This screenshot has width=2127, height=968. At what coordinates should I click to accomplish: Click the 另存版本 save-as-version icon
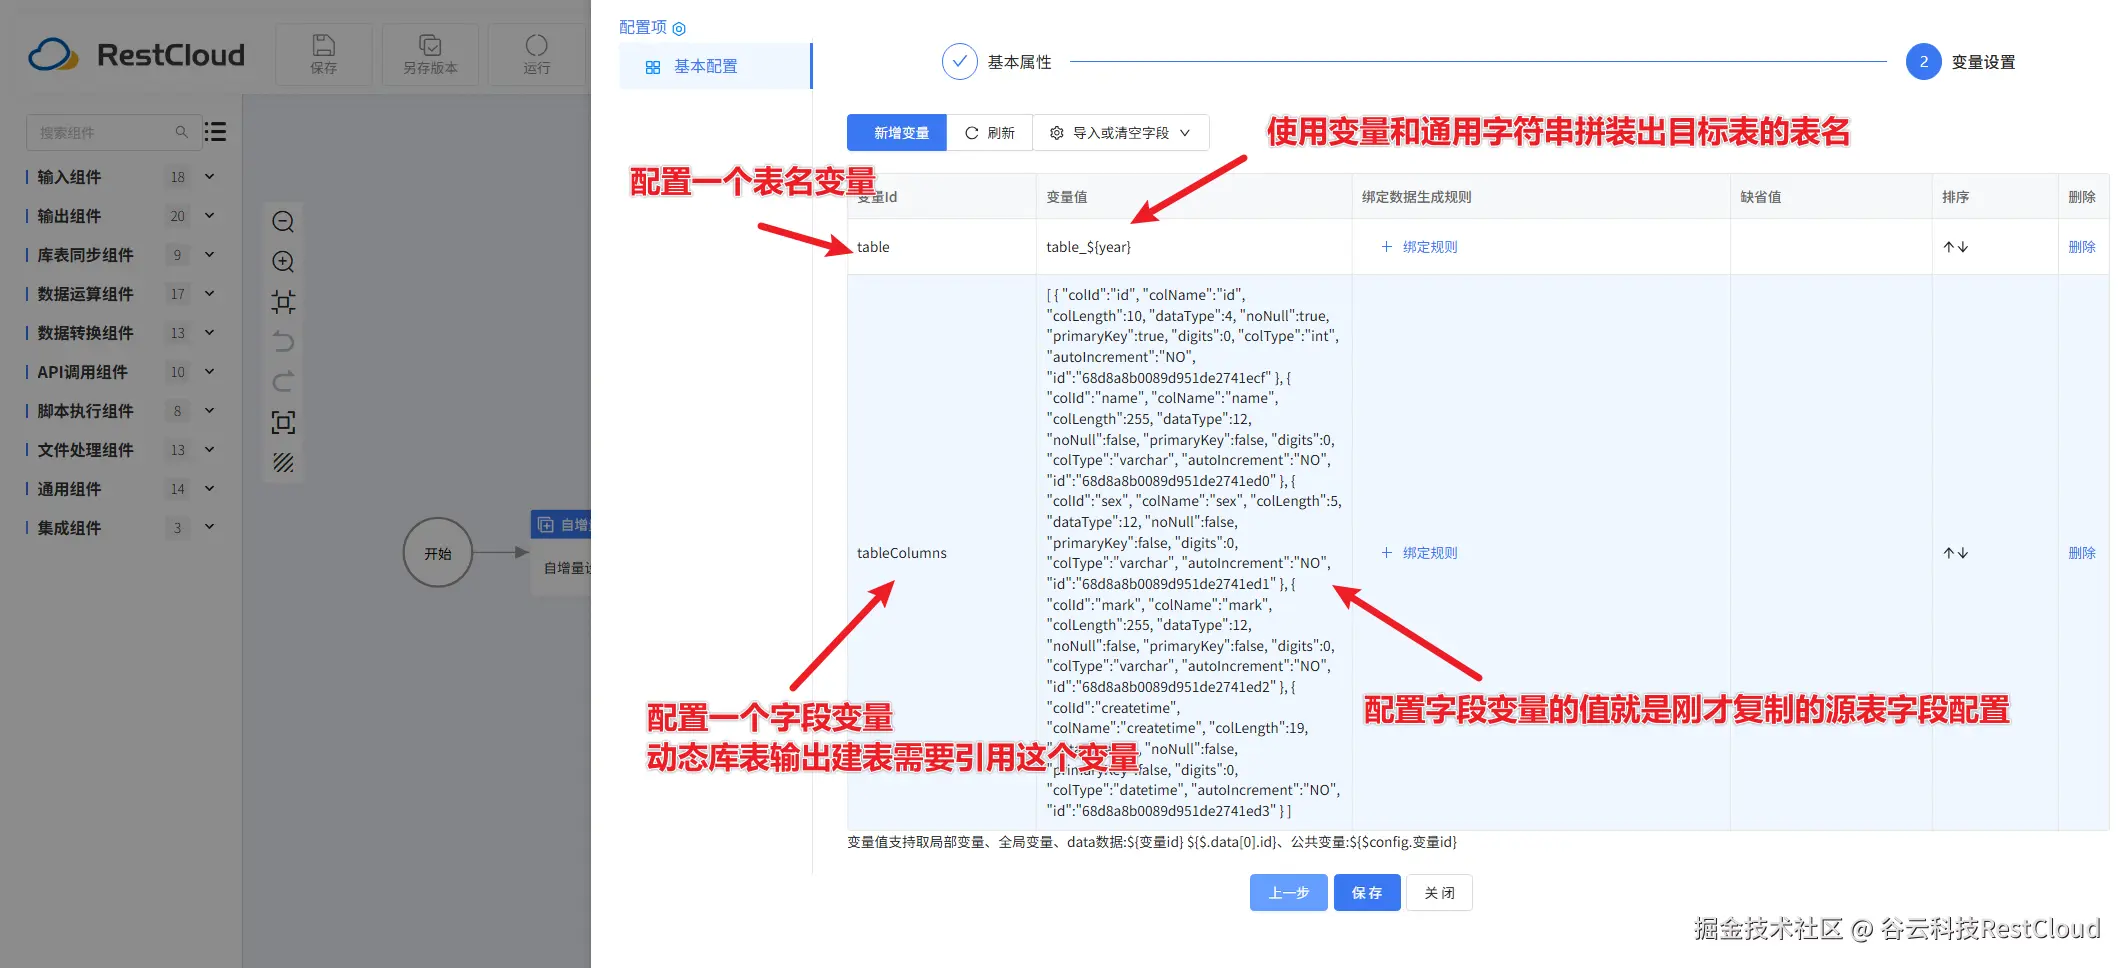click(x=430, y=54)
